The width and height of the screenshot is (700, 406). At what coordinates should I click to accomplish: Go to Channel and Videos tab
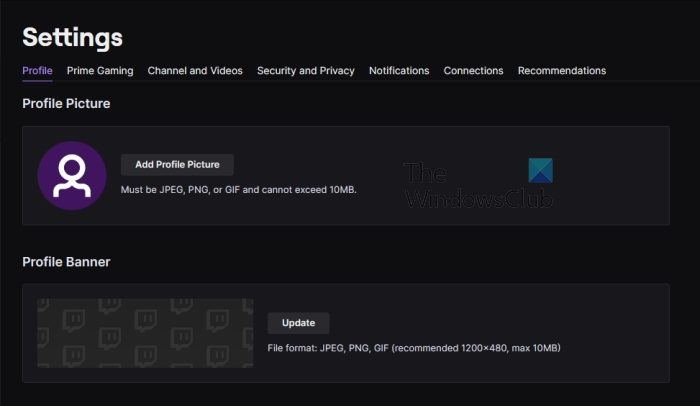(195, 71)
